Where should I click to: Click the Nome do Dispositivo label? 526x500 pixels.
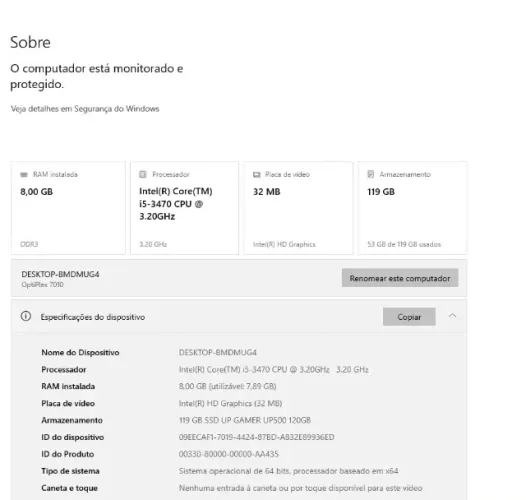click(x=81, y=352)
